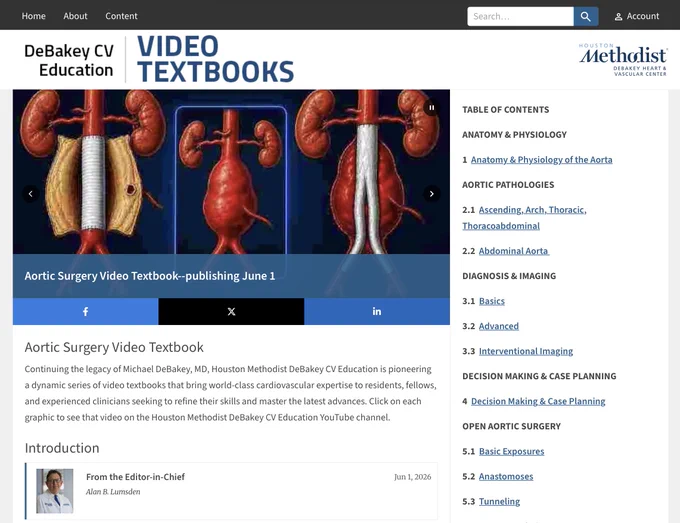The height and width of the screenshot is (523, 680).
Task: Open From the Editor-in-Chief article
Action: 135,477
